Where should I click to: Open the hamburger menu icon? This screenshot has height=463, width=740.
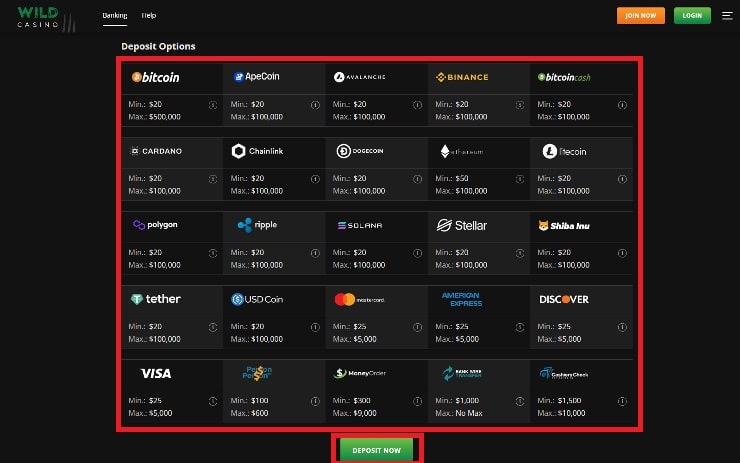727,16
